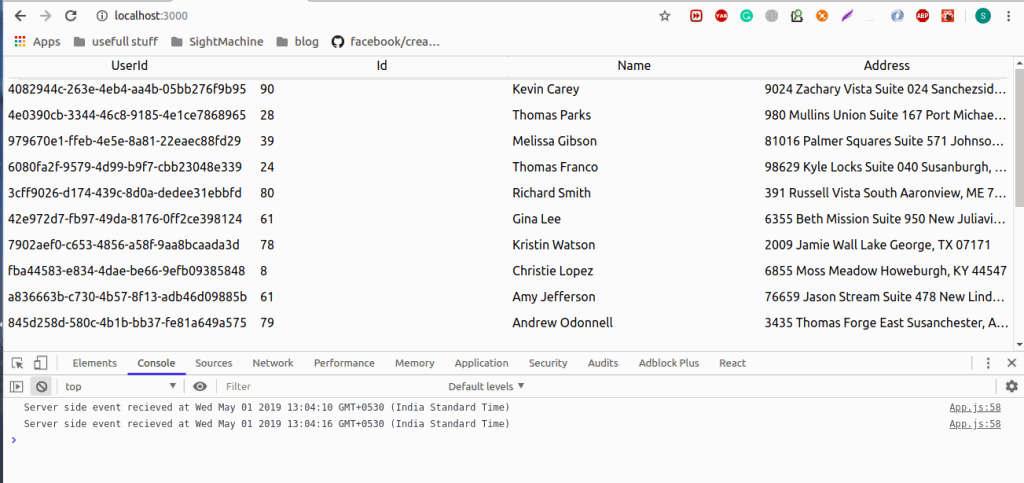Click the Kristin Watson cell

(x=554, y=245)
